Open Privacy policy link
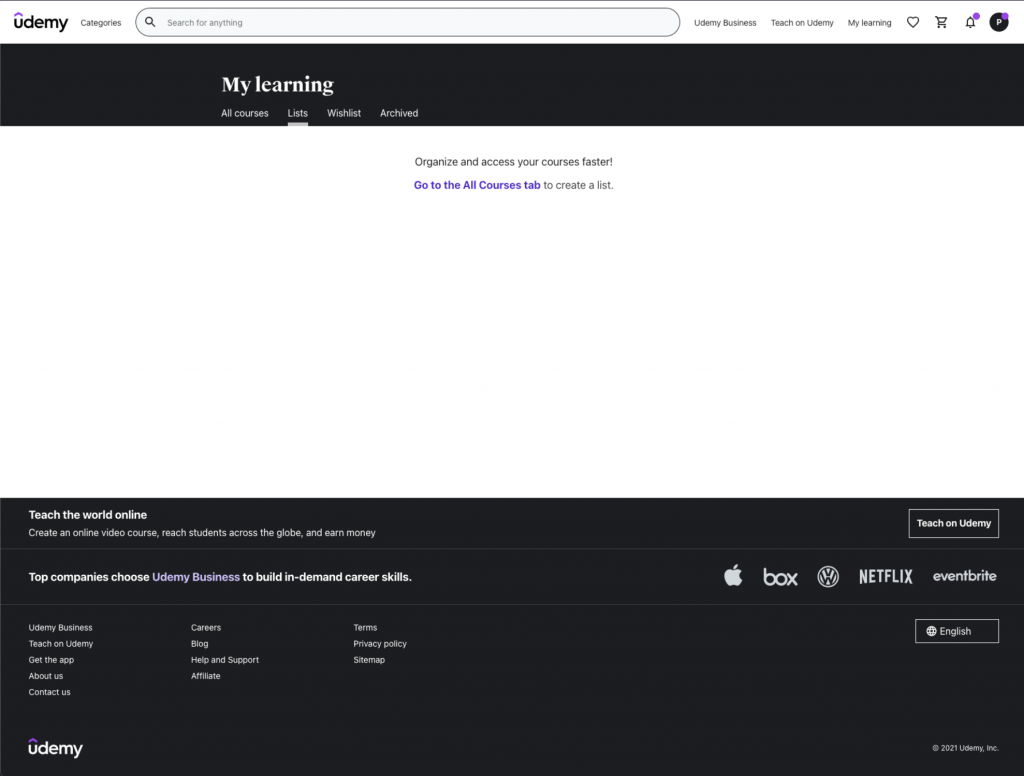This screenshot has height=776, width=1024. click(379, 644)
